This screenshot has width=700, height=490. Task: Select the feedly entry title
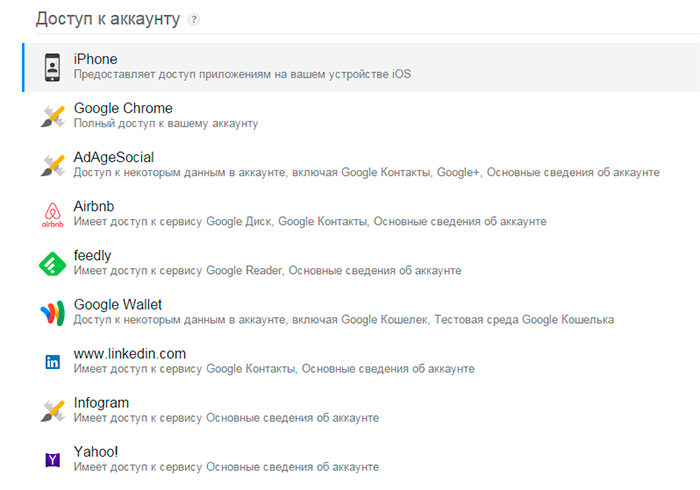[93, 255]
